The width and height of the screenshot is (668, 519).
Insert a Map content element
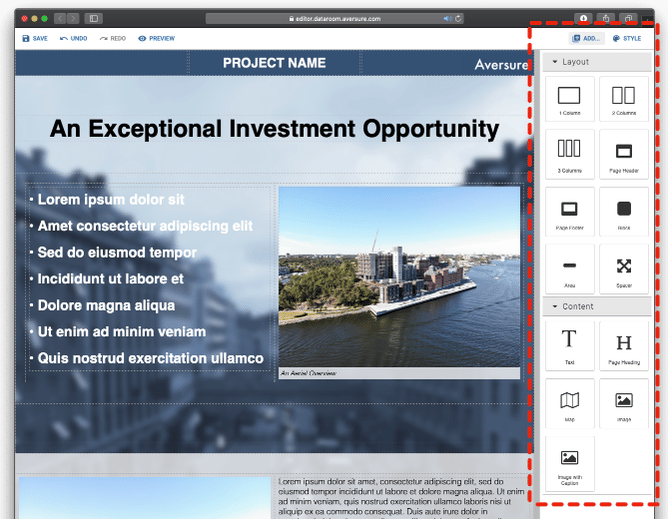569,403
